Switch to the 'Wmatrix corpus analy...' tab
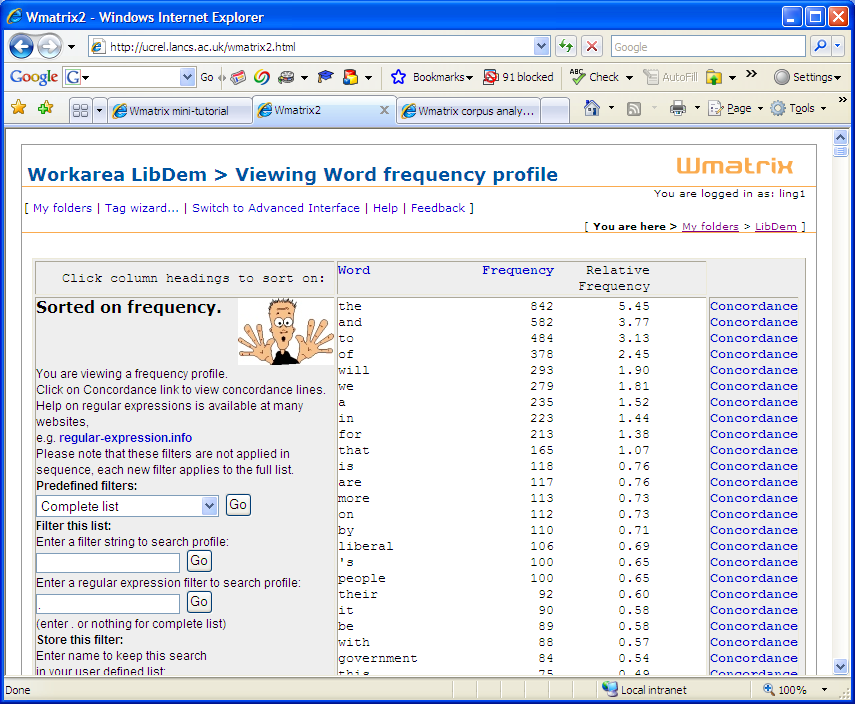Screen dimensions: 855x704 pyautogui.click(x=470, y=111)
